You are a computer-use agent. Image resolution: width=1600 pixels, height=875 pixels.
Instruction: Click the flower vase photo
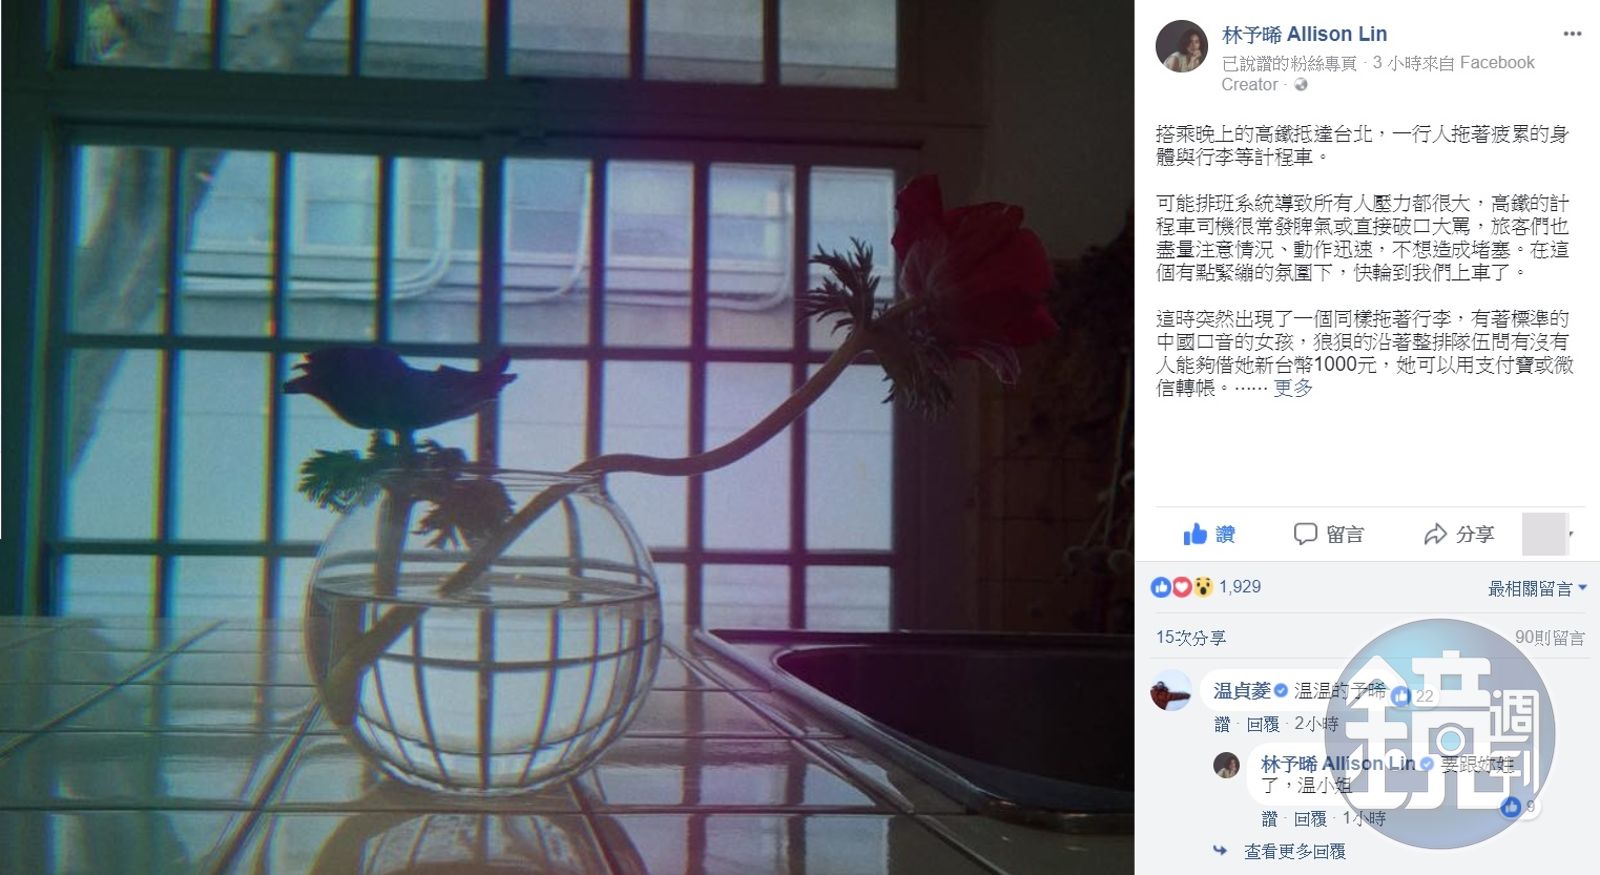coord(567,437)
